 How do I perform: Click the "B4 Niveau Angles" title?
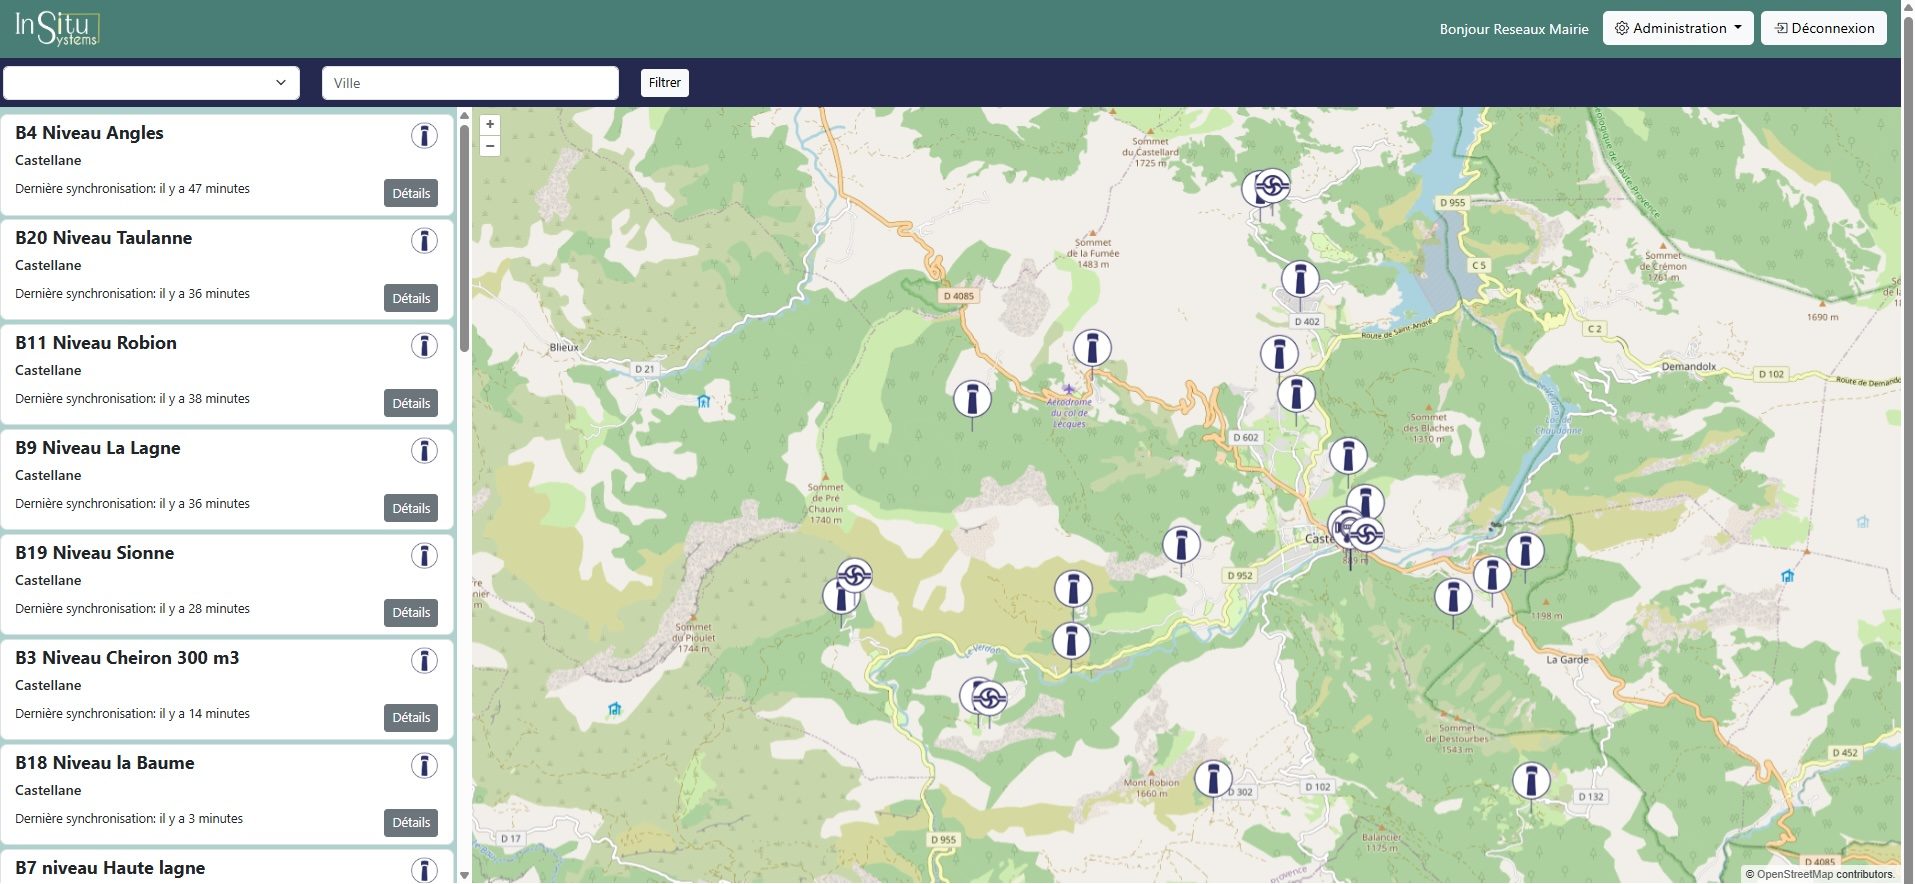(x=89, y=133)
